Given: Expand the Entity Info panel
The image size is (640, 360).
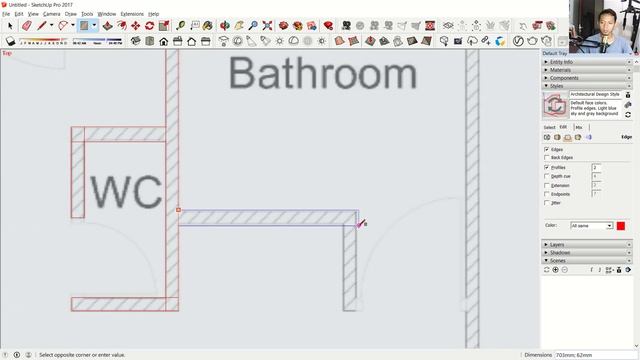Looking at the screenshot, I should [587, 62].
